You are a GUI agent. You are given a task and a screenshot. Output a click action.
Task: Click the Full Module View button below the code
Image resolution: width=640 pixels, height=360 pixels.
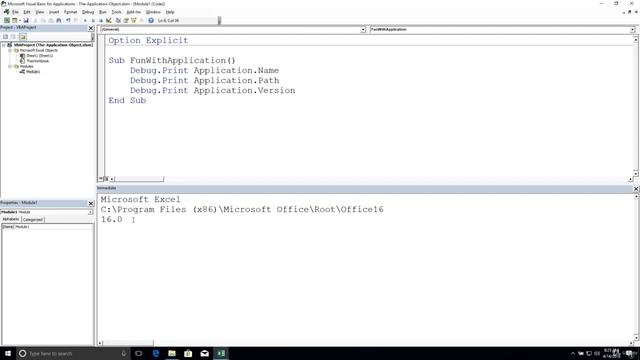tap(106, 179)
